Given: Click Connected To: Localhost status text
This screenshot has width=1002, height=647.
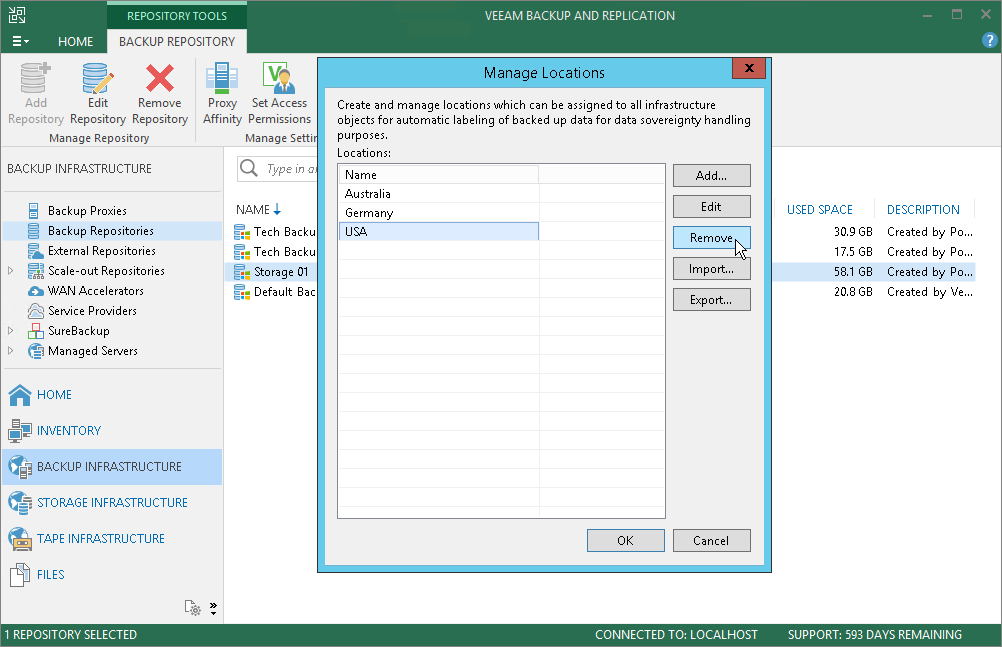Looking at the screenshot, I should click(x=676, y=635).
